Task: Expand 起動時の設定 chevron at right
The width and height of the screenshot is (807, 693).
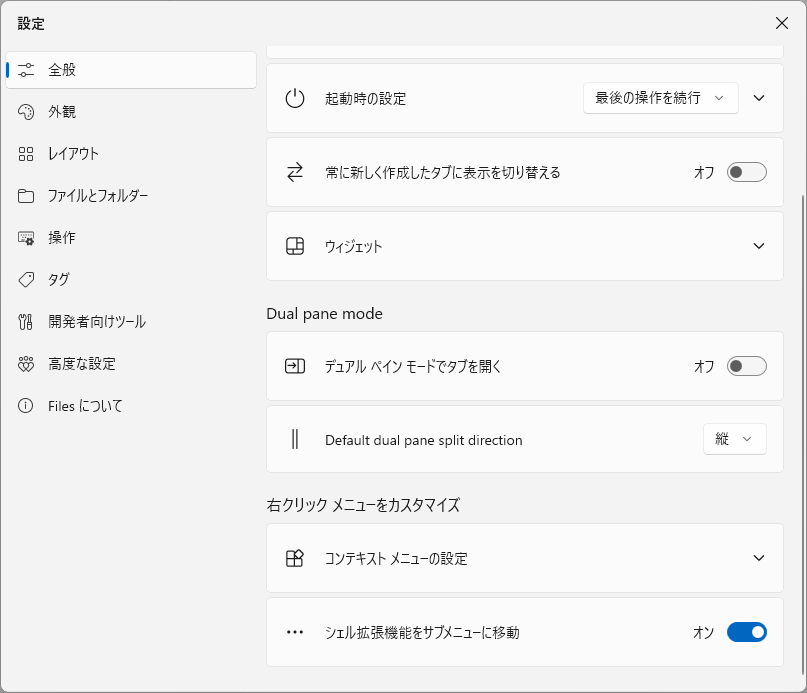Action: [759, 98]
